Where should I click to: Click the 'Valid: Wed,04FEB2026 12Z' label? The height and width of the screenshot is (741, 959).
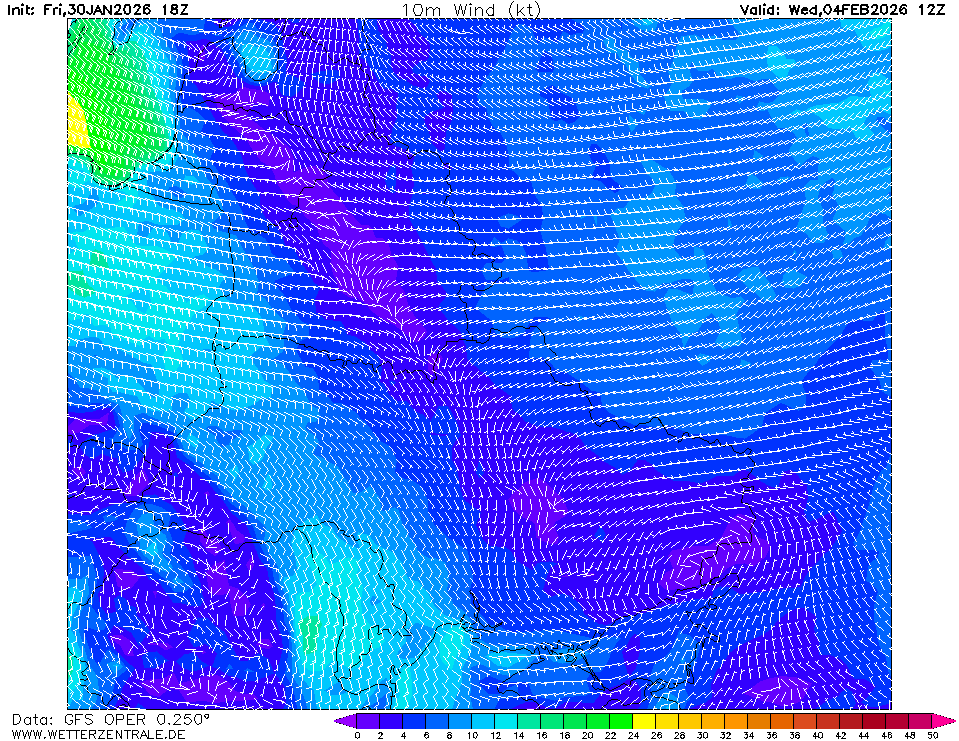tap(841, 9)
